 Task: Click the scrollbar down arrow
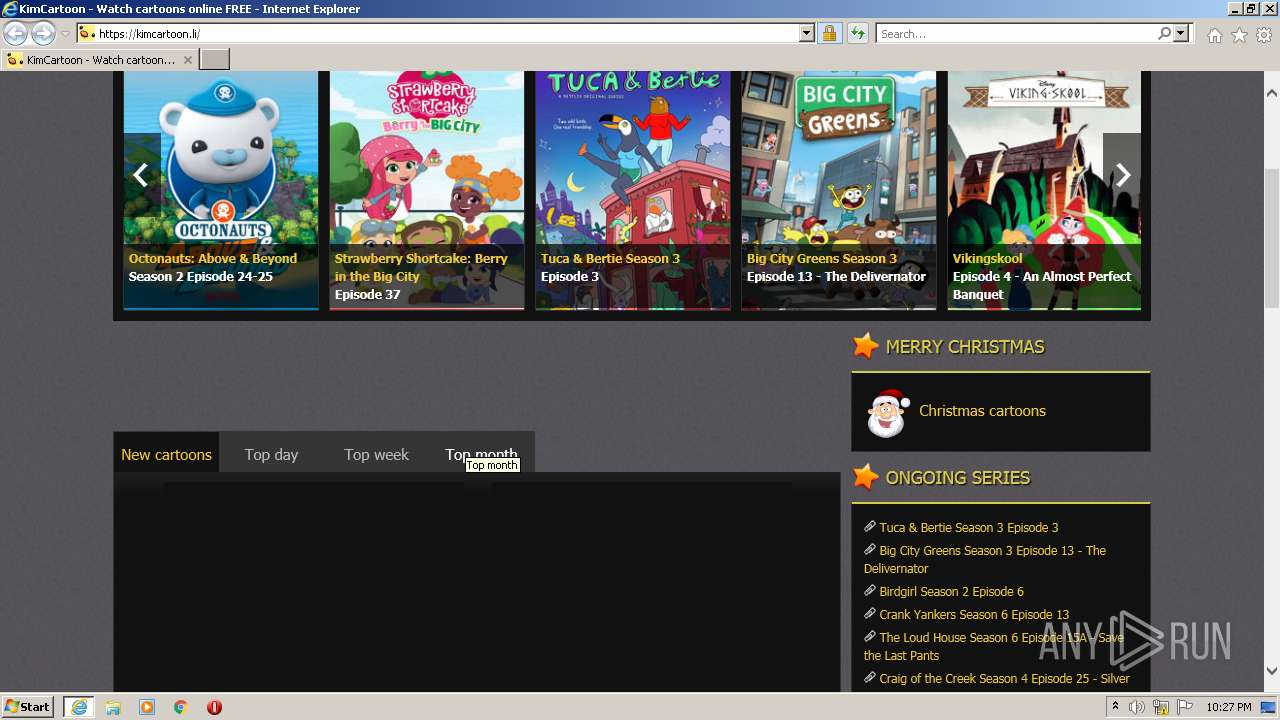[x=1272, y=671]
